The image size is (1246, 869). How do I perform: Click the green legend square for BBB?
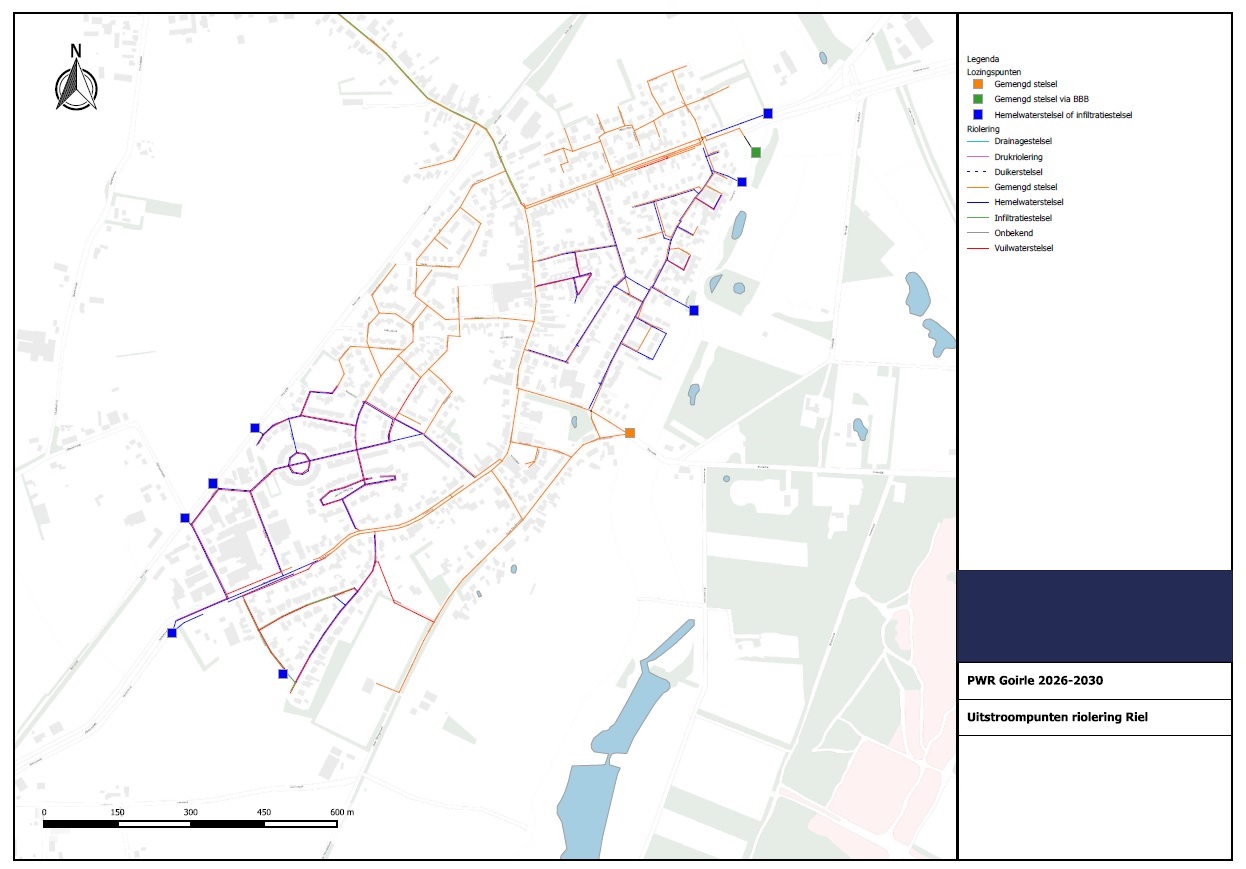tap(978, 100)
